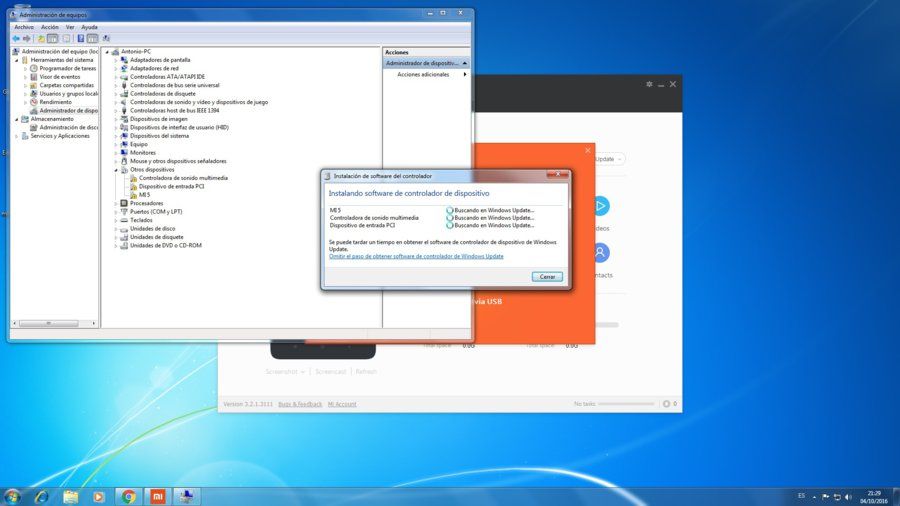Click horizontal scrollbar thumb in left tree pane

coord(49,324)
